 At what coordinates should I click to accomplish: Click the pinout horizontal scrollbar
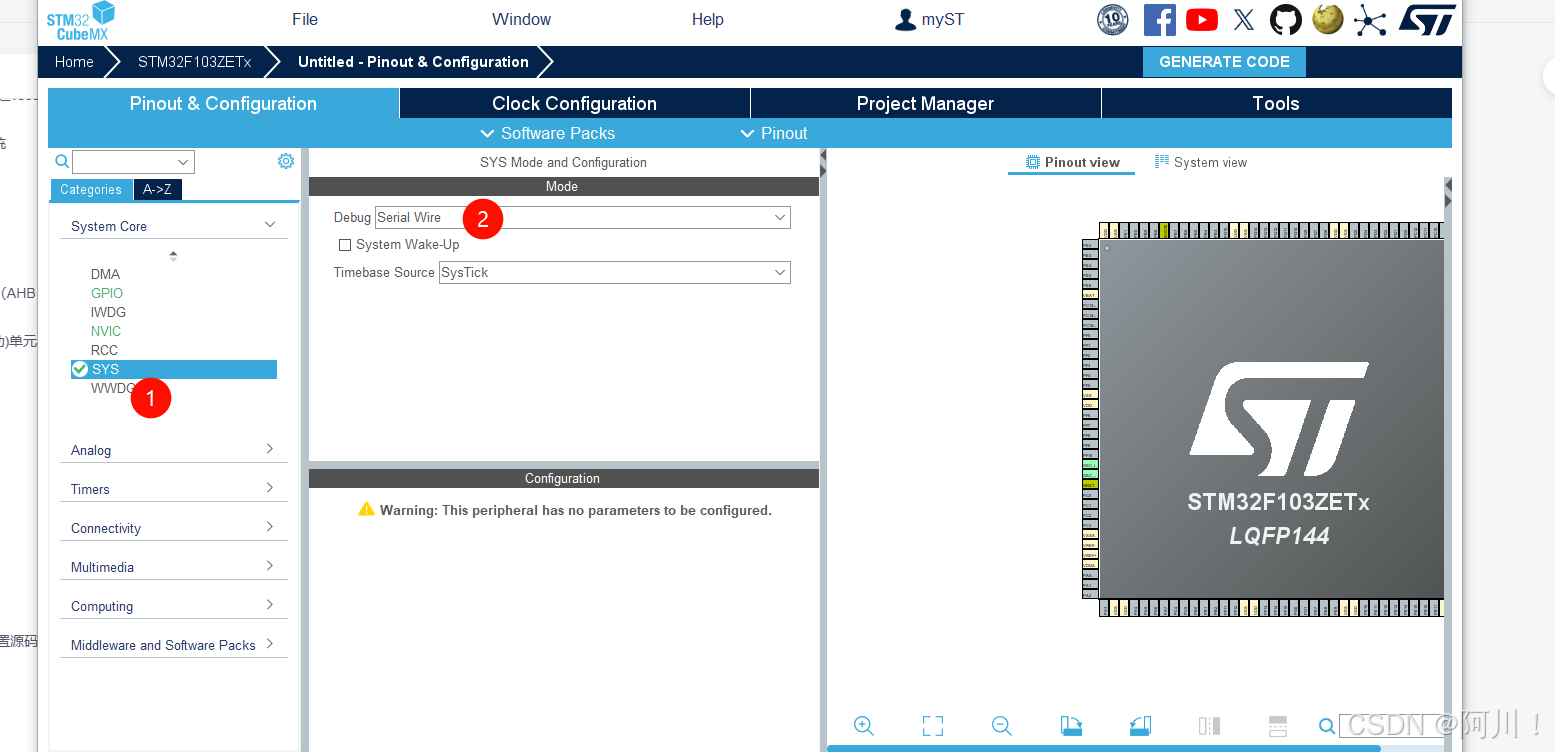(x=1104, y=748)
